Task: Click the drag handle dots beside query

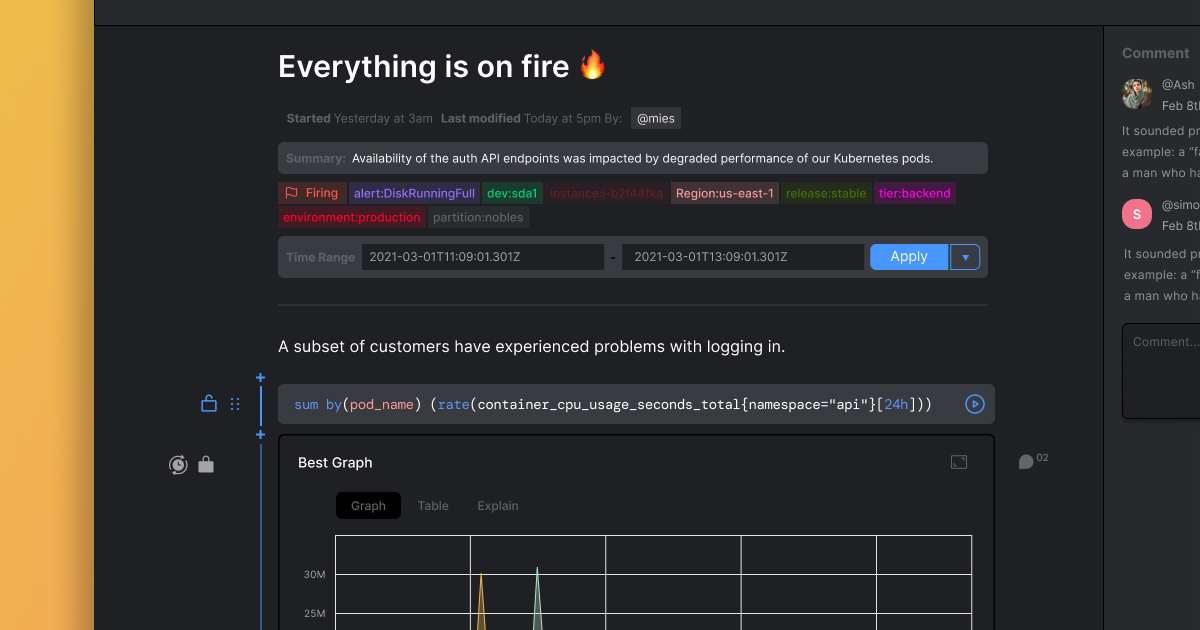Action: click(235, 404)
